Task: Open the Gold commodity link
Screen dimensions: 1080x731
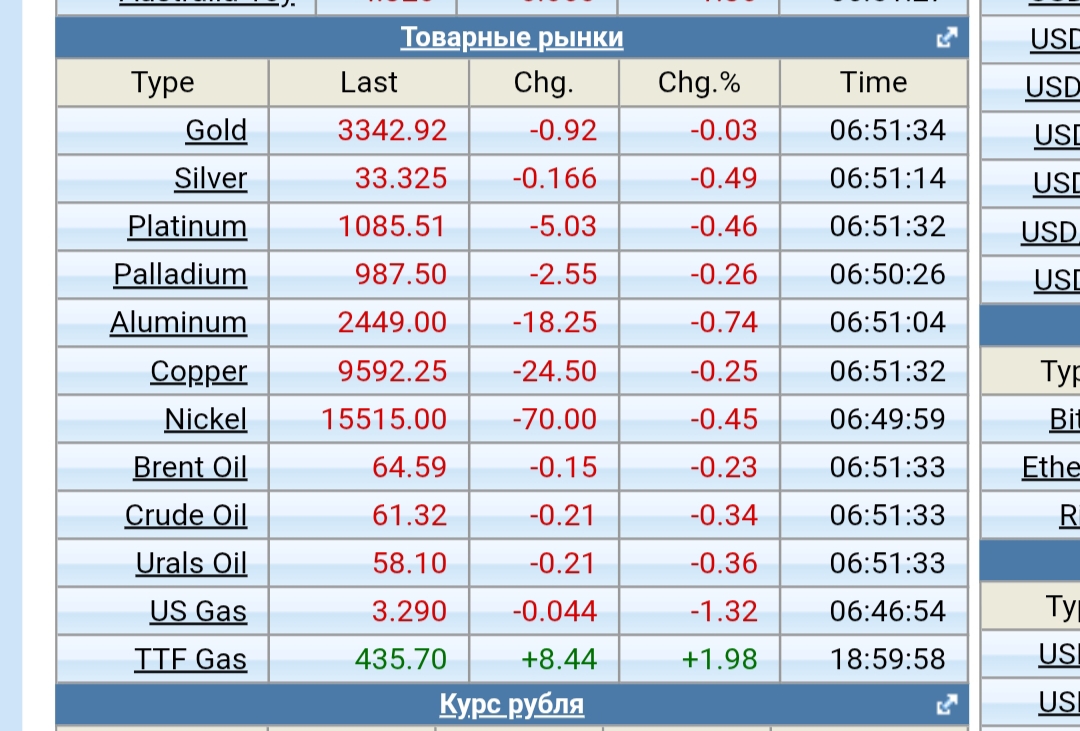Action: coord(216,131)
